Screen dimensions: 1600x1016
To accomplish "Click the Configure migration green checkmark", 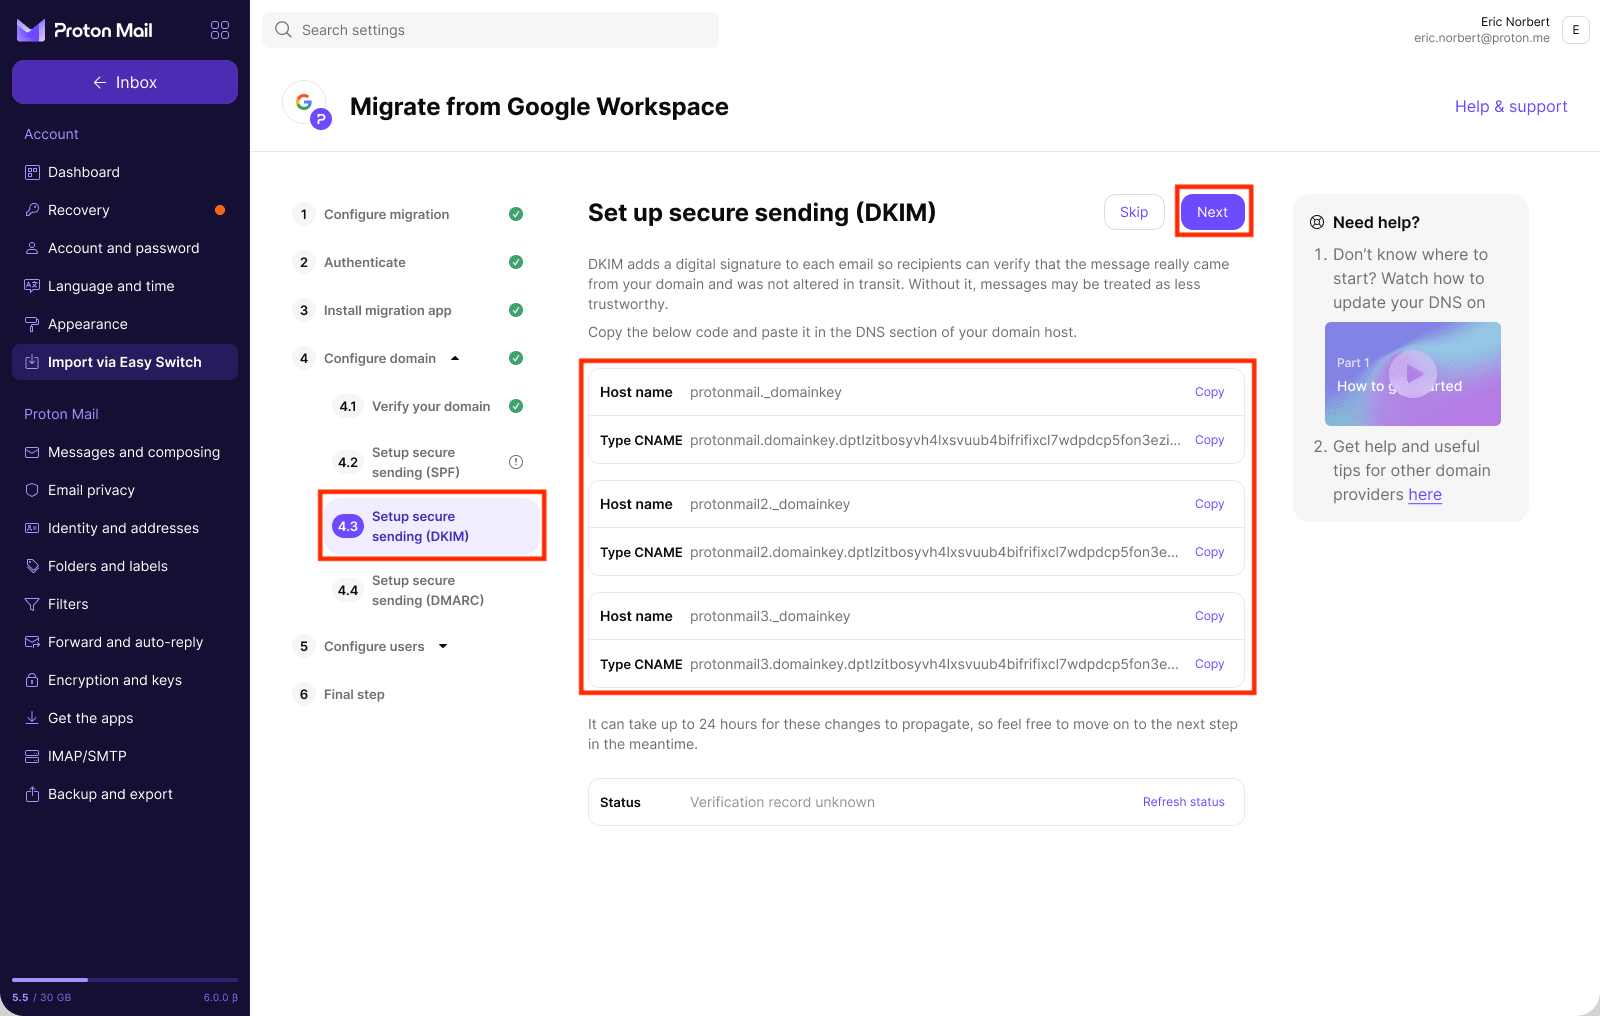I will tap(516, 214).
